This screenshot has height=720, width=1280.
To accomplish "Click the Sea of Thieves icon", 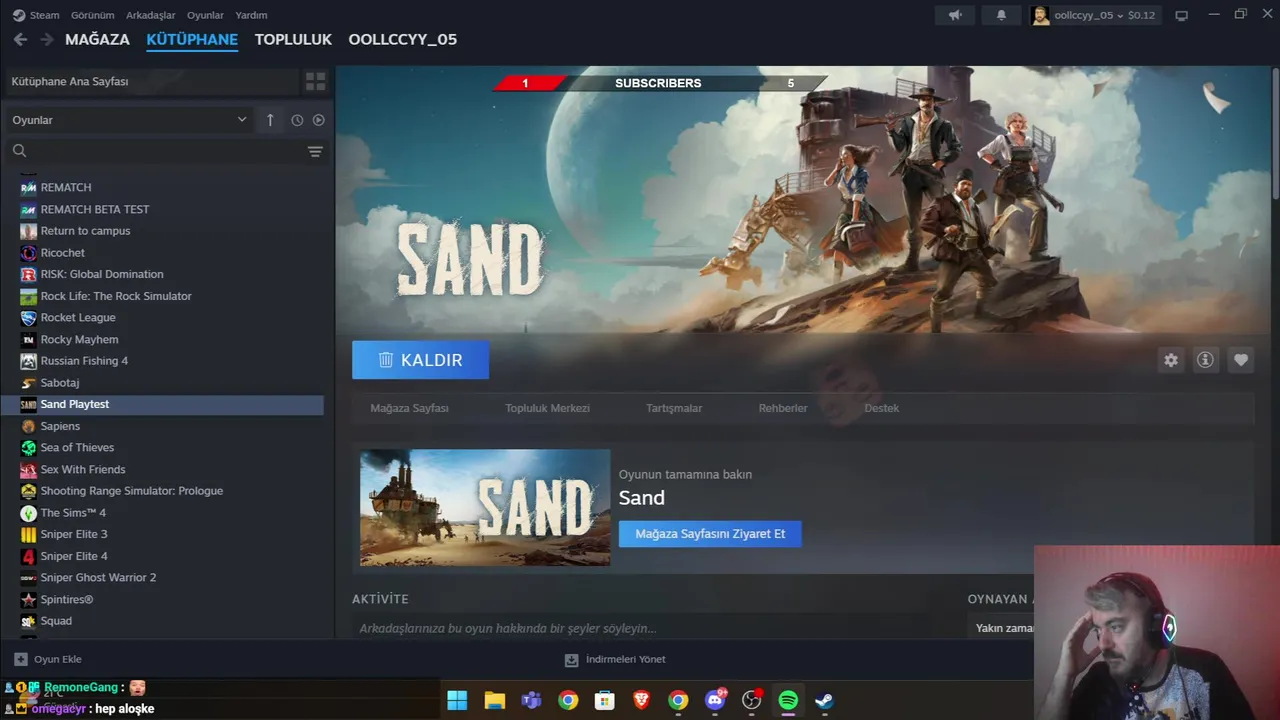I will [29, 448].
